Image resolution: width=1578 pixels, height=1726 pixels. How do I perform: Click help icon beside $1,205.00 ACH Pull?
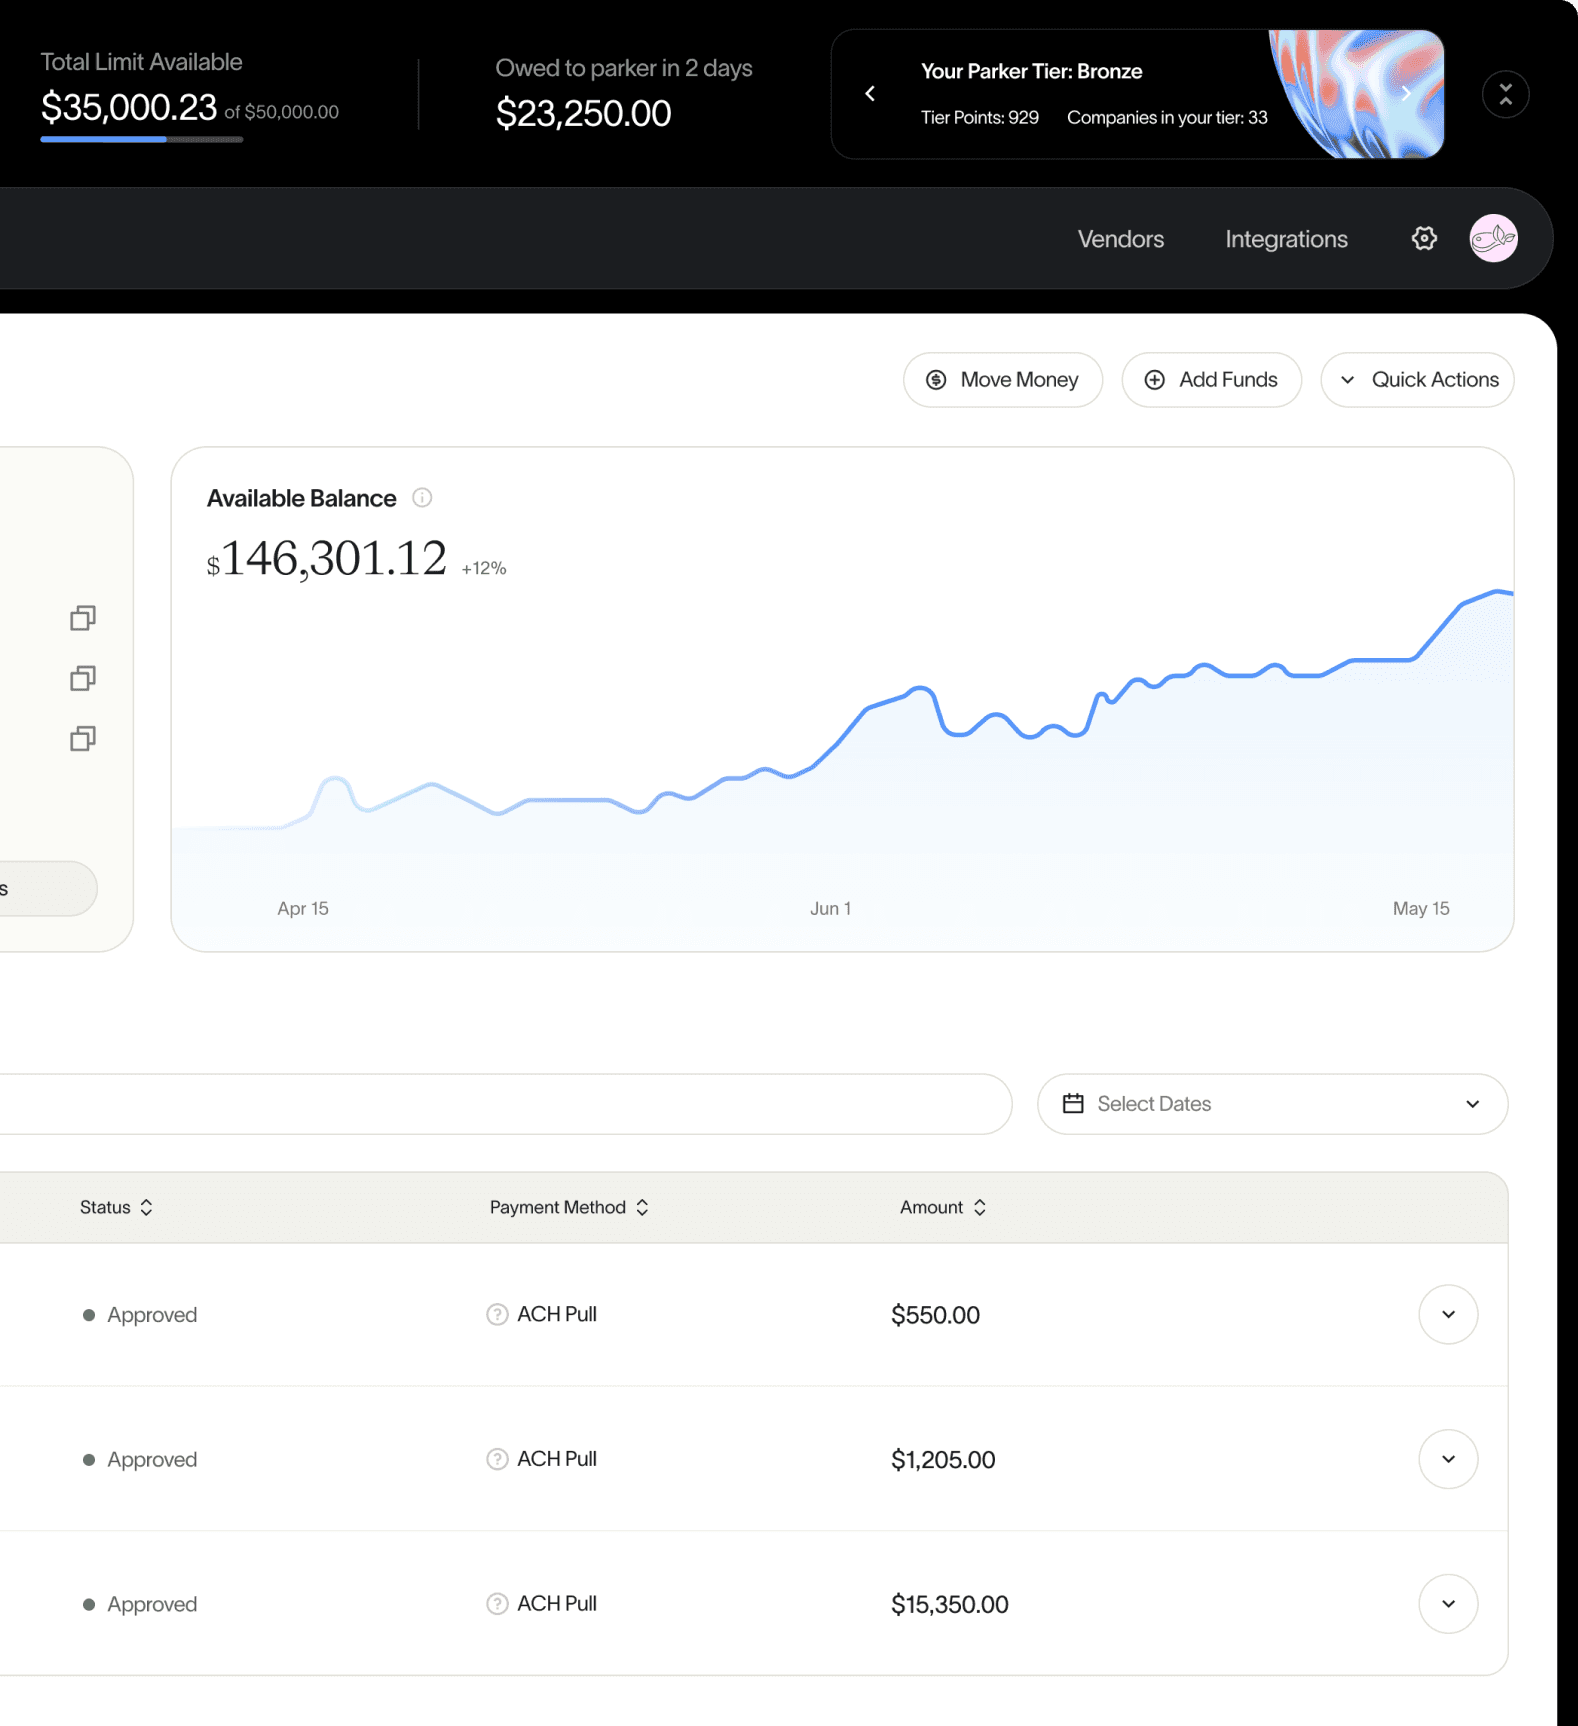(x=497, y=1459)
